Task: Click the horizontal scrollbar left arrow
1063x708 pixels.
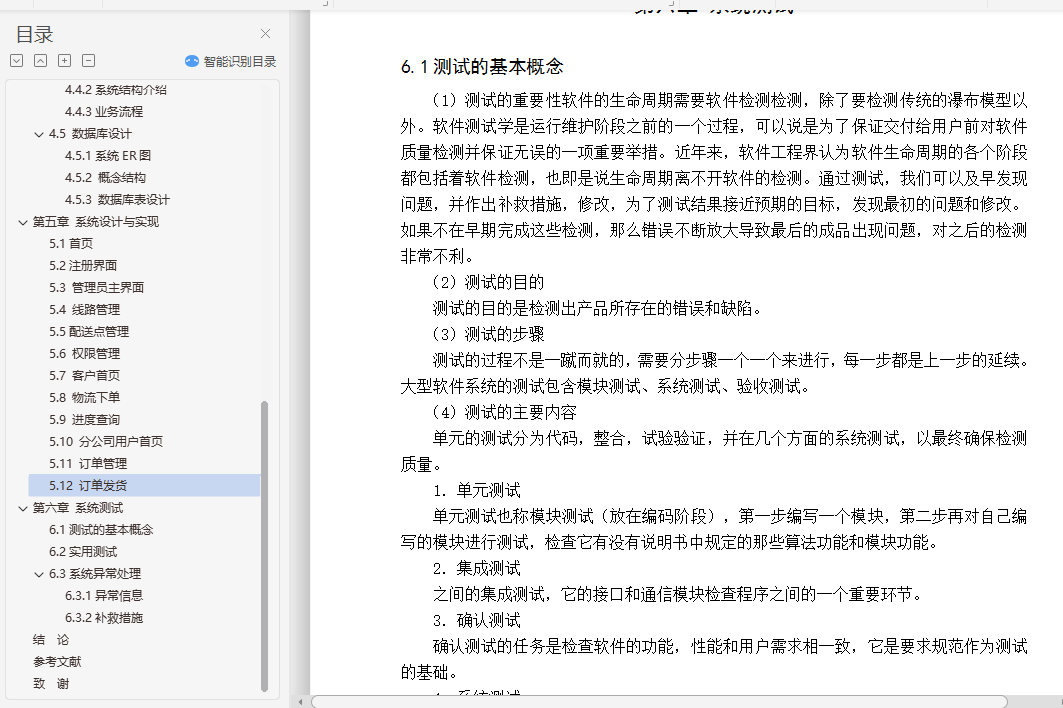Action: (300, 702)
